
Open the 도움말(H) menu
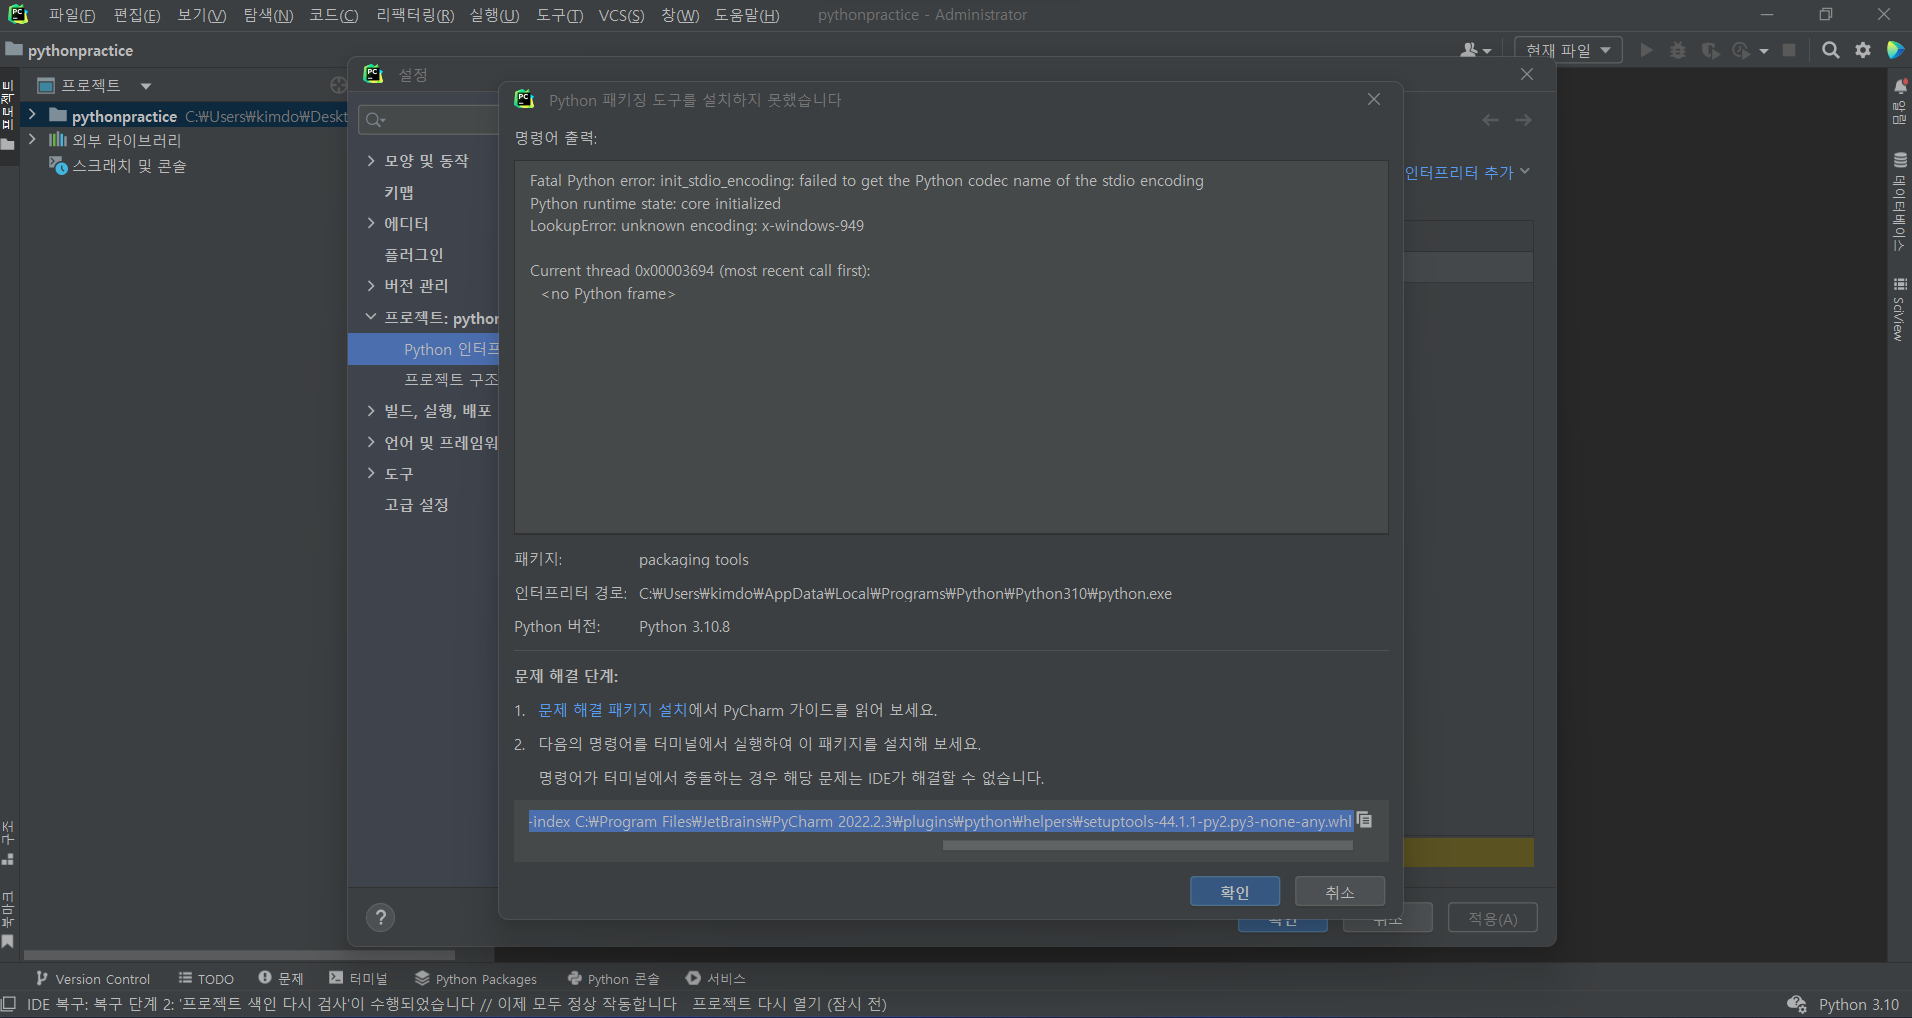pyautogui.click(x=746, y=15)
